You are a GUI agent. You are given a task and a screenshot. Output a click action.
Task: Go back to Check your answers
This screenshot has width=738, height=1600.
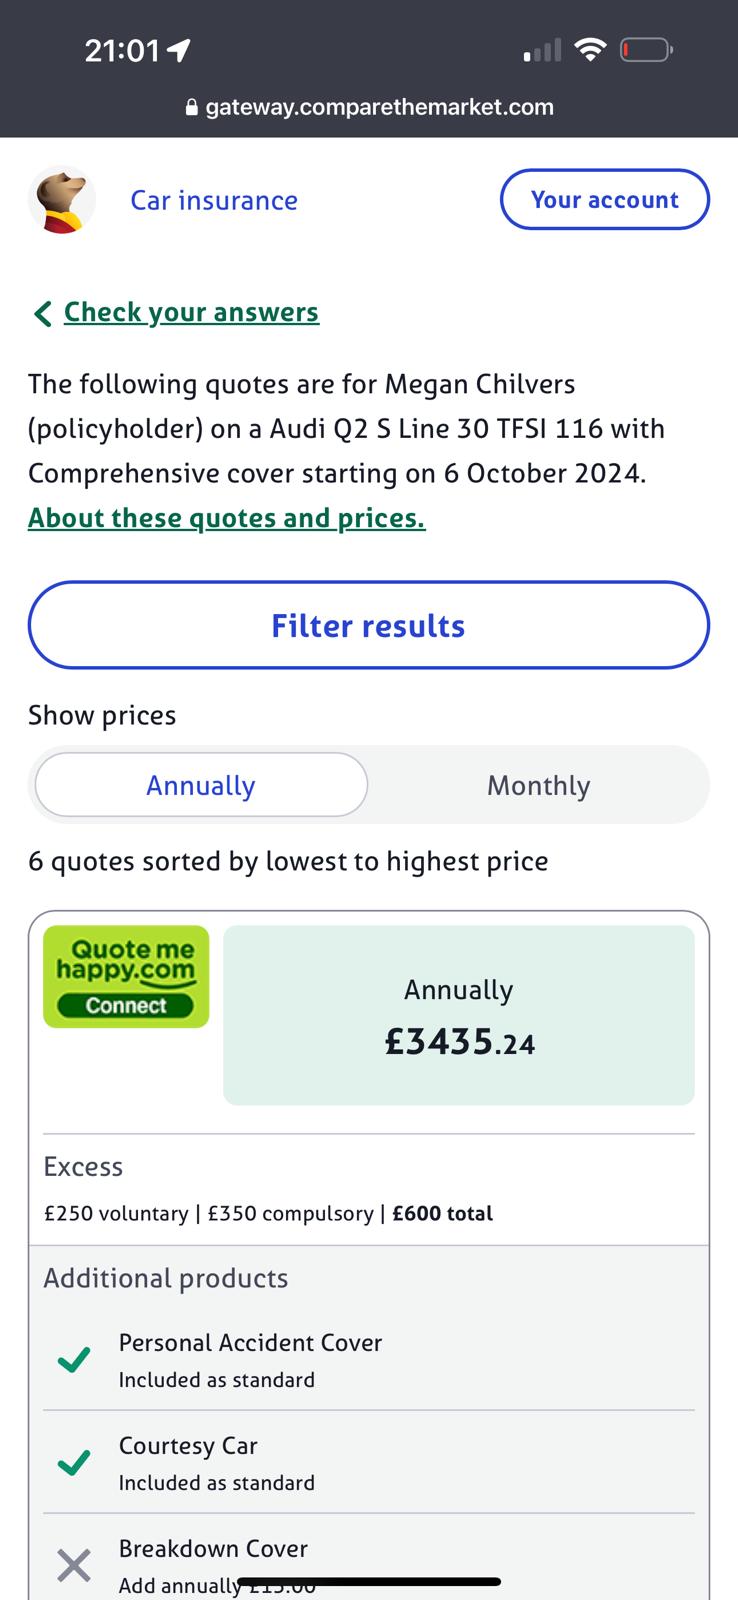click(191, 312)
